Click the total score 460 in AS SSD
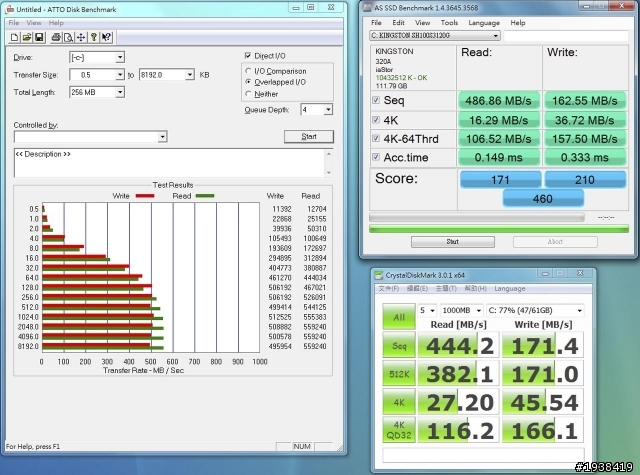The height and width of the screenshot is (475, 640). tap(543, 199)
